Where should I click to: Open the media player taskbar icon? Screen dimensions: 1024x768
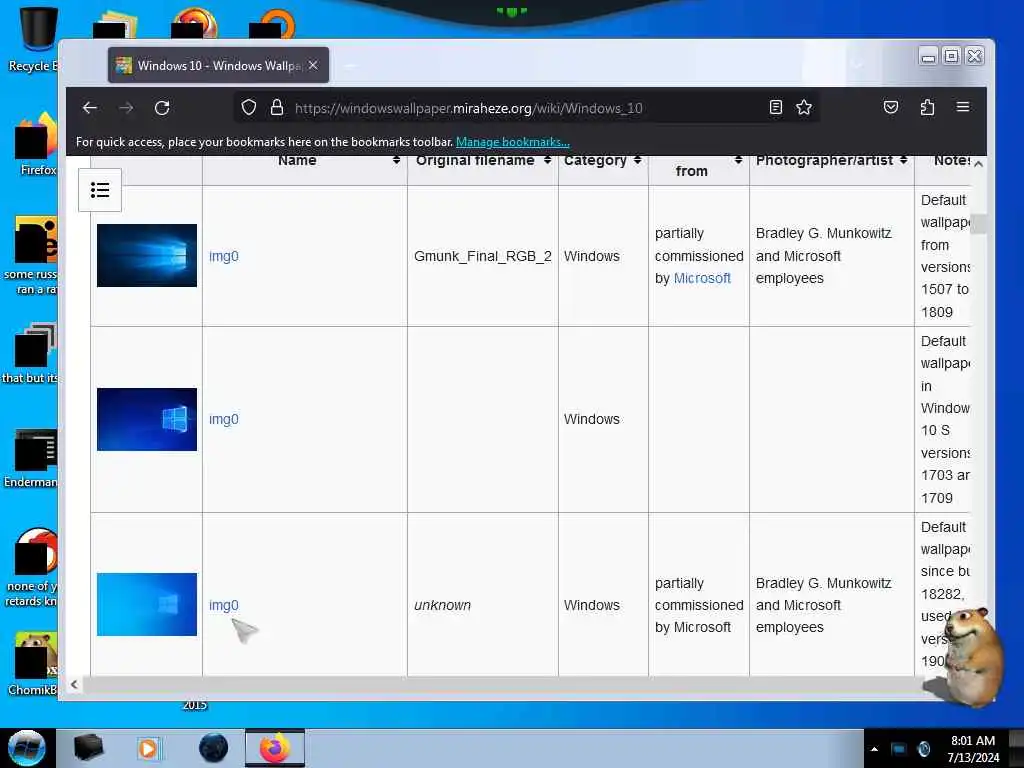click(148, 748)
